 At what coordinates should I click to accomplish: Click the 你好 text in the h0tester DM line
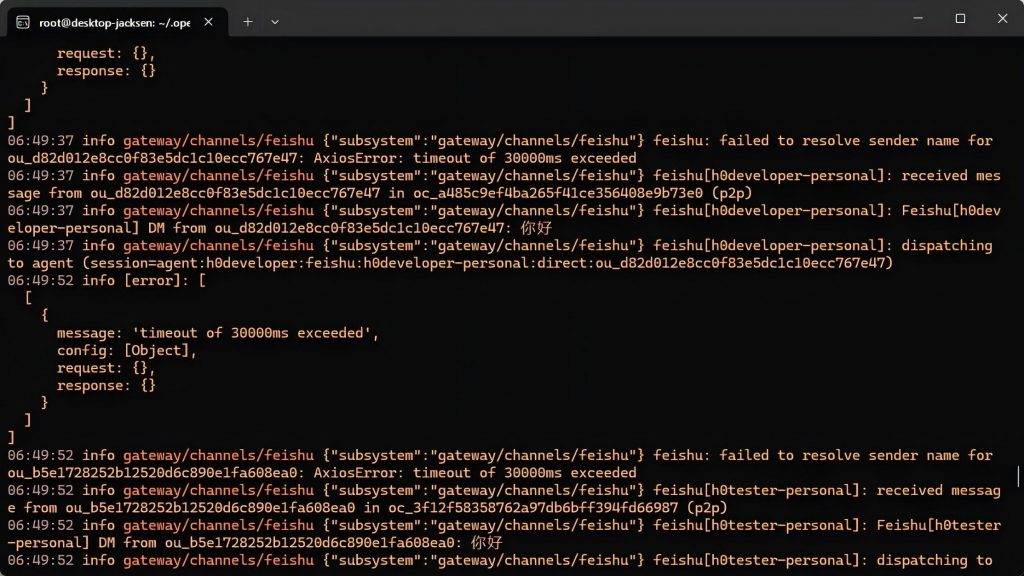[486, 543]
